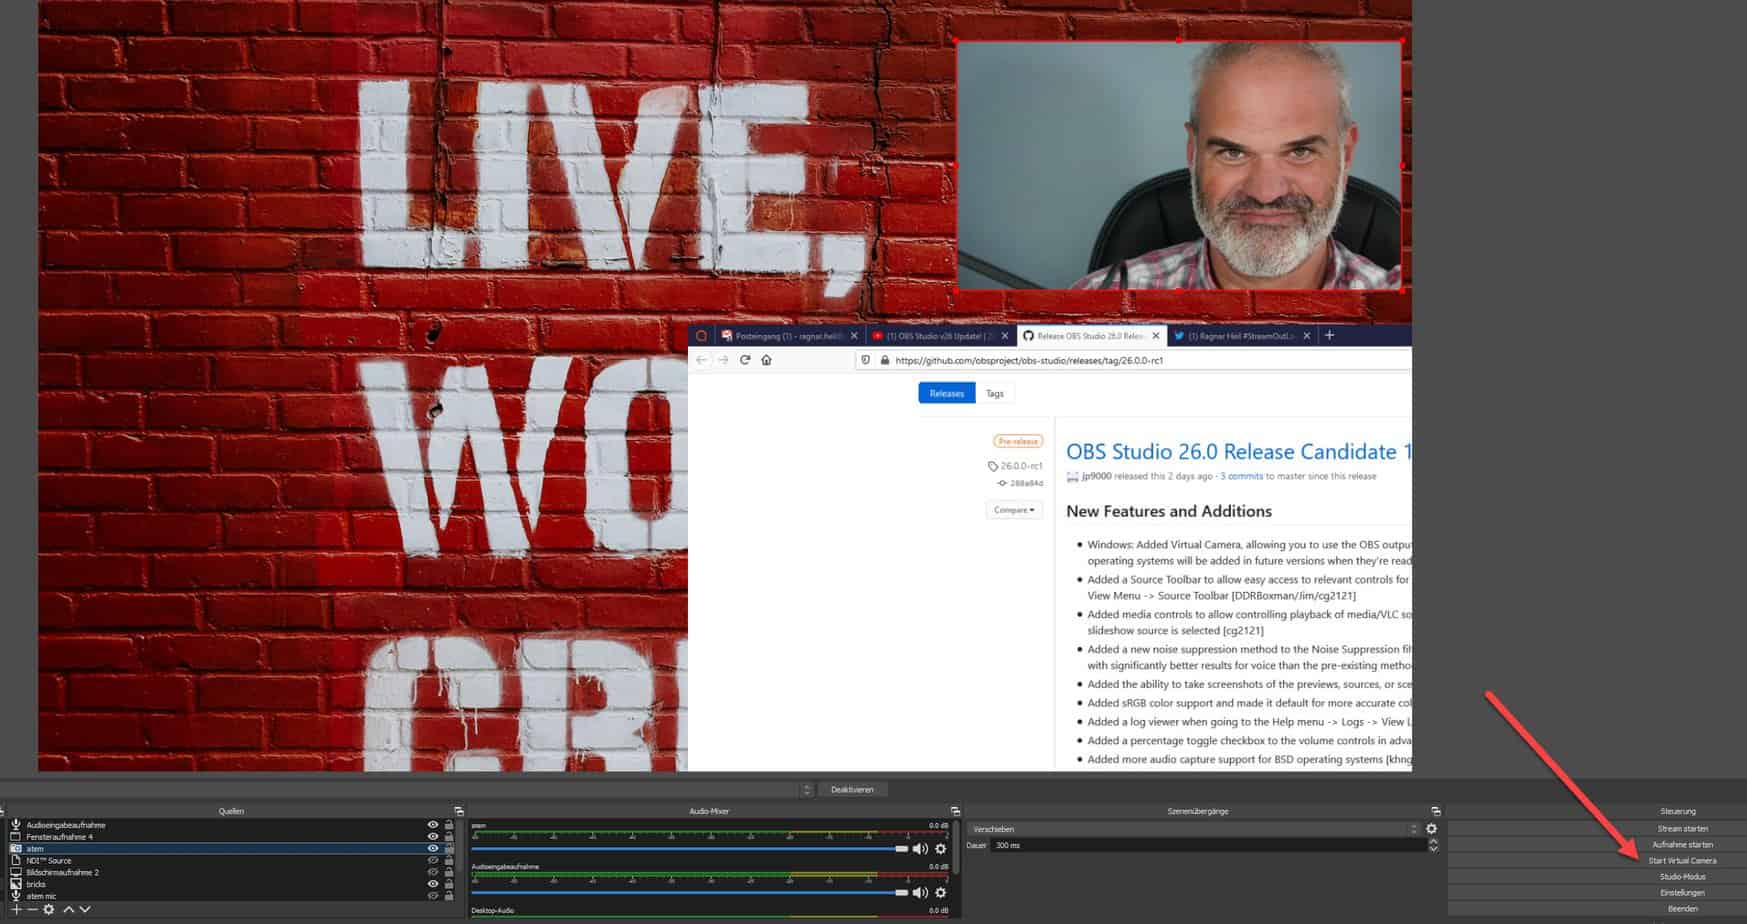Open source properties gear below sources list
The width and height of the screenshot is (1747, 924).
point(48,909)
